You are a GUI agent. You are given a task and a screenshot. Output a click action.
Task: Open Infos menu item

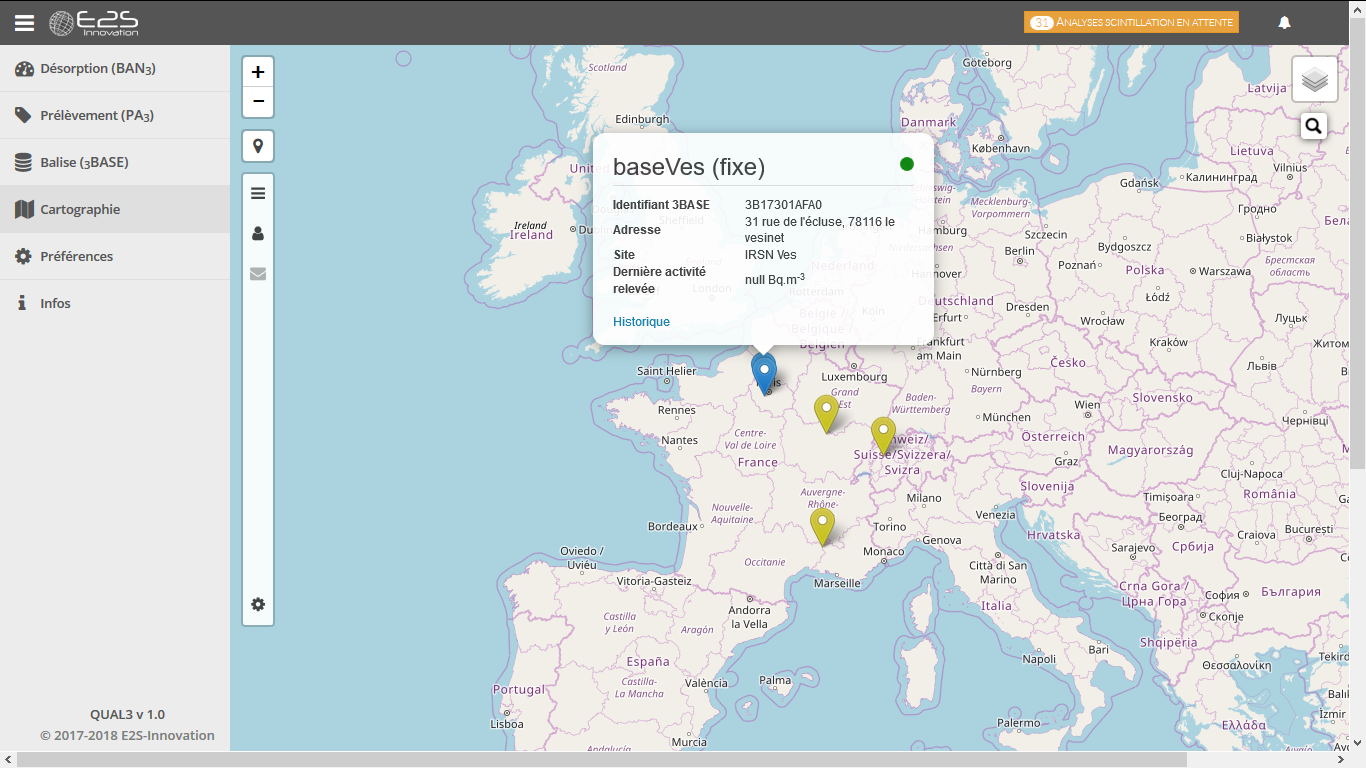(115, 303)
